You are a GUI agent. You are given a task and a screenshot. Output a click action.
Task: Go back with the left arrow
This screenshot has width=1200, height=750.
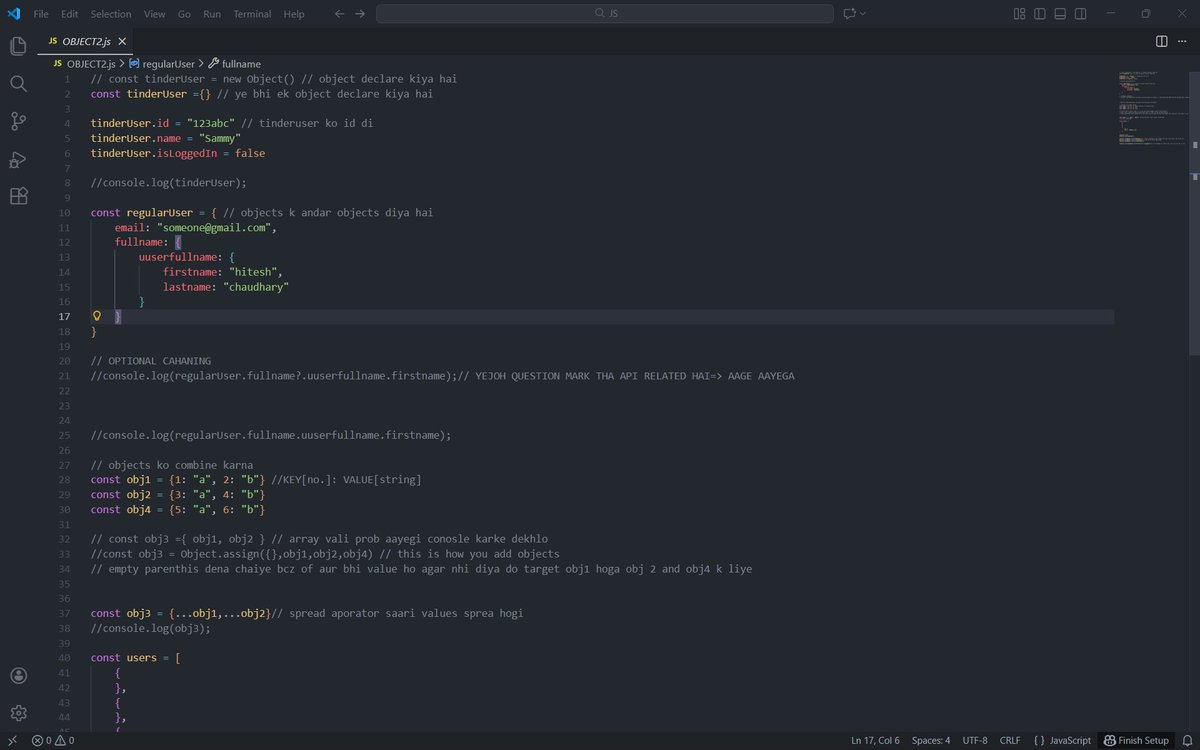pyautogui.click(x=339, y=14)
